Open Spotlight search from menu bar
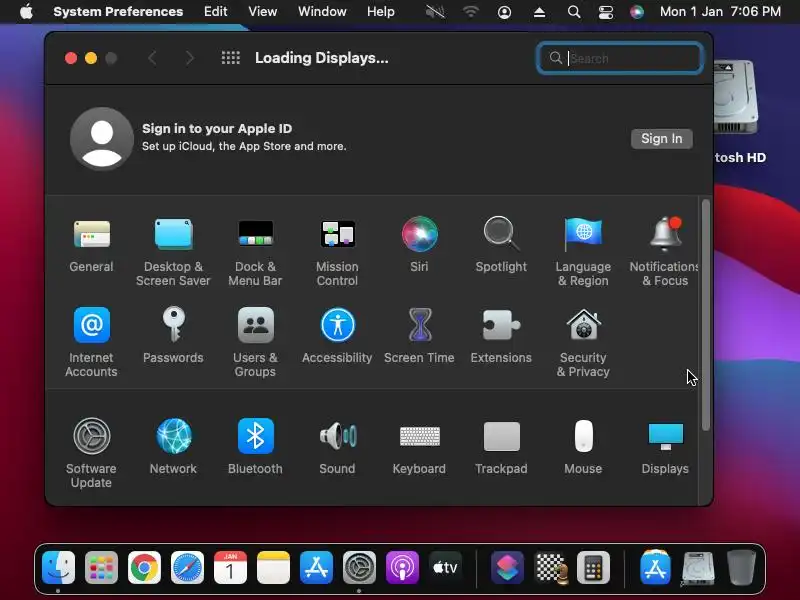Image resolution: width=800 pixels, height=600 pixels. pyautogui.click(x=574, y=12)
